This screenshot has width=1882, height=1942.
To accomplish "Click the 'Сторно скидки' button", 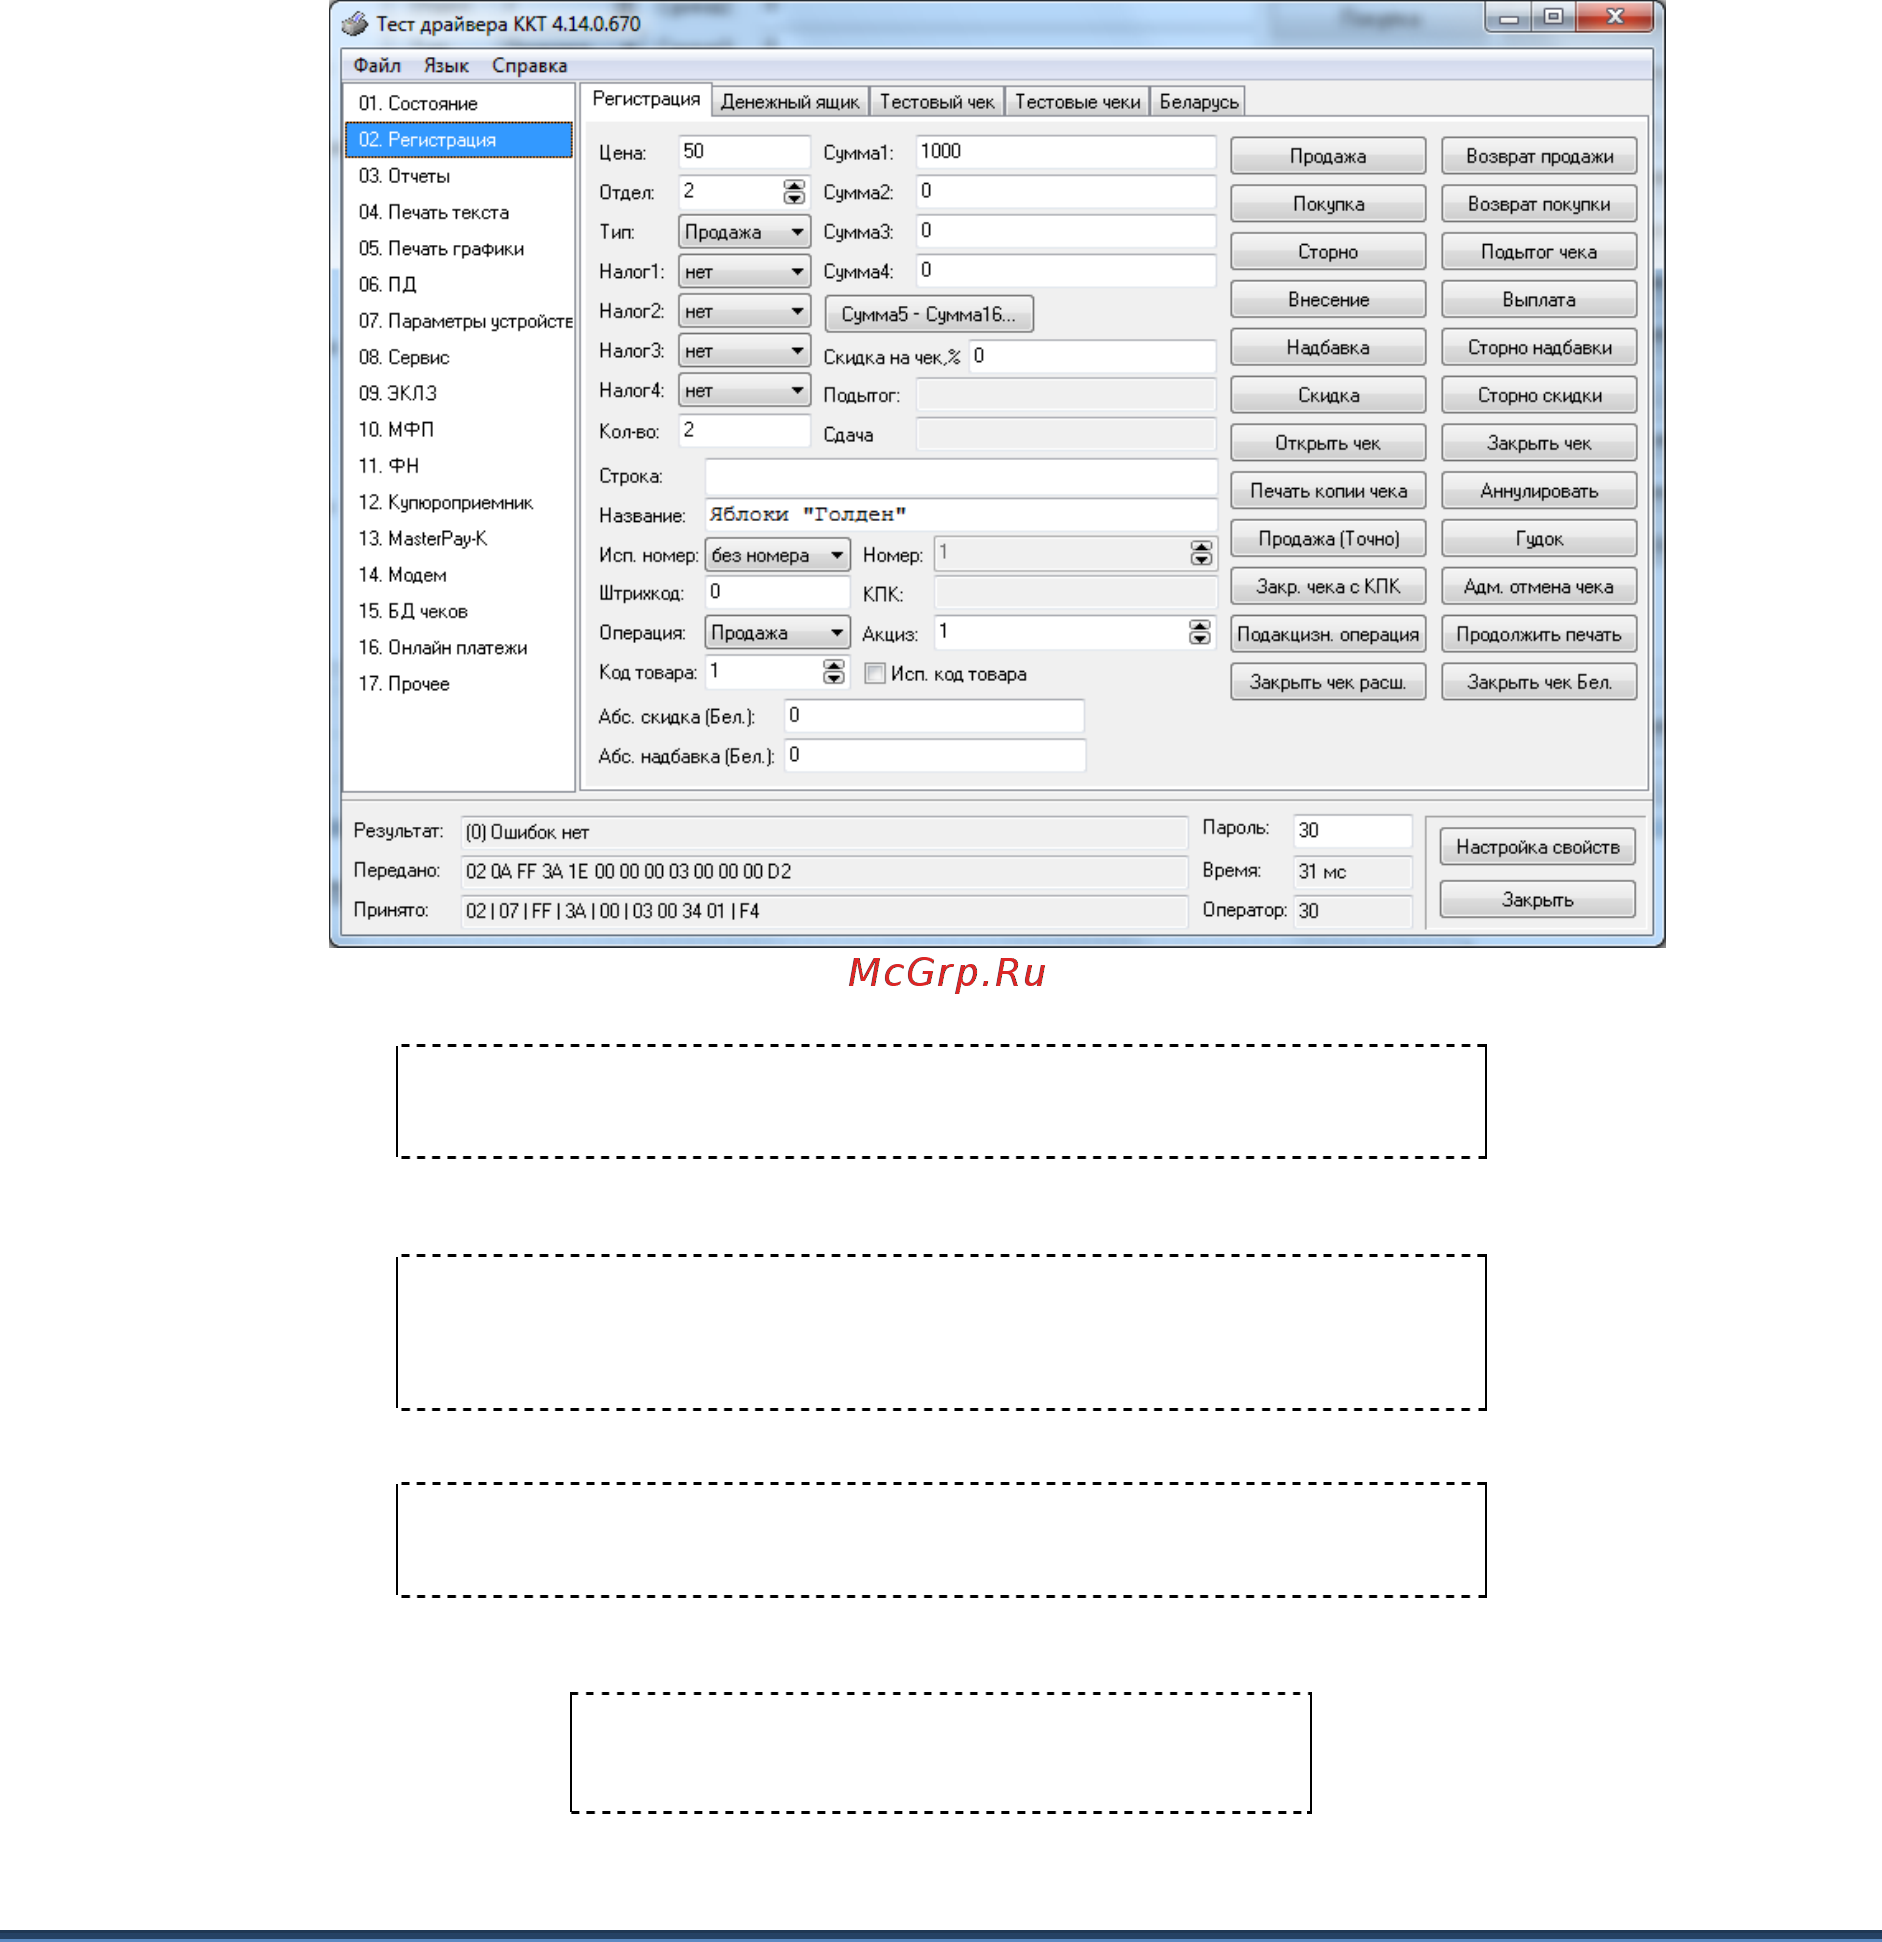I will tap(1539, 395).
